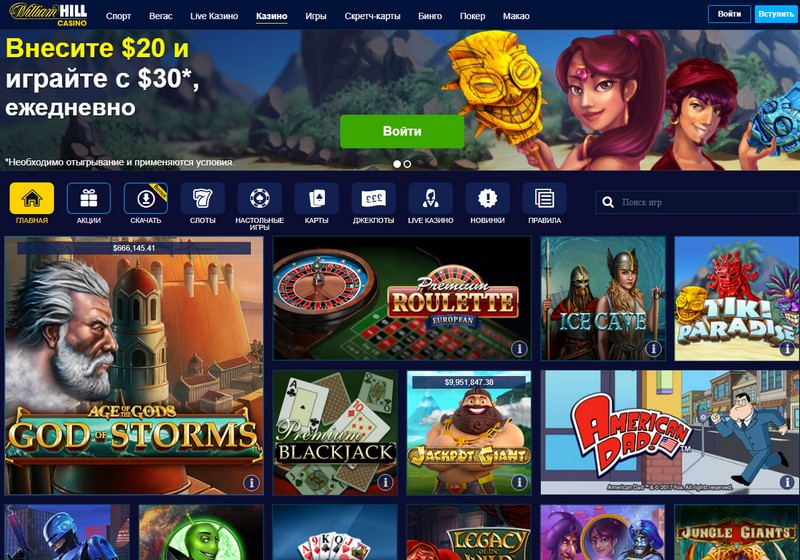Screen dimensions: 800x560
Task: Select the Джекпоты money icon
Action: [x=373, y=198]
